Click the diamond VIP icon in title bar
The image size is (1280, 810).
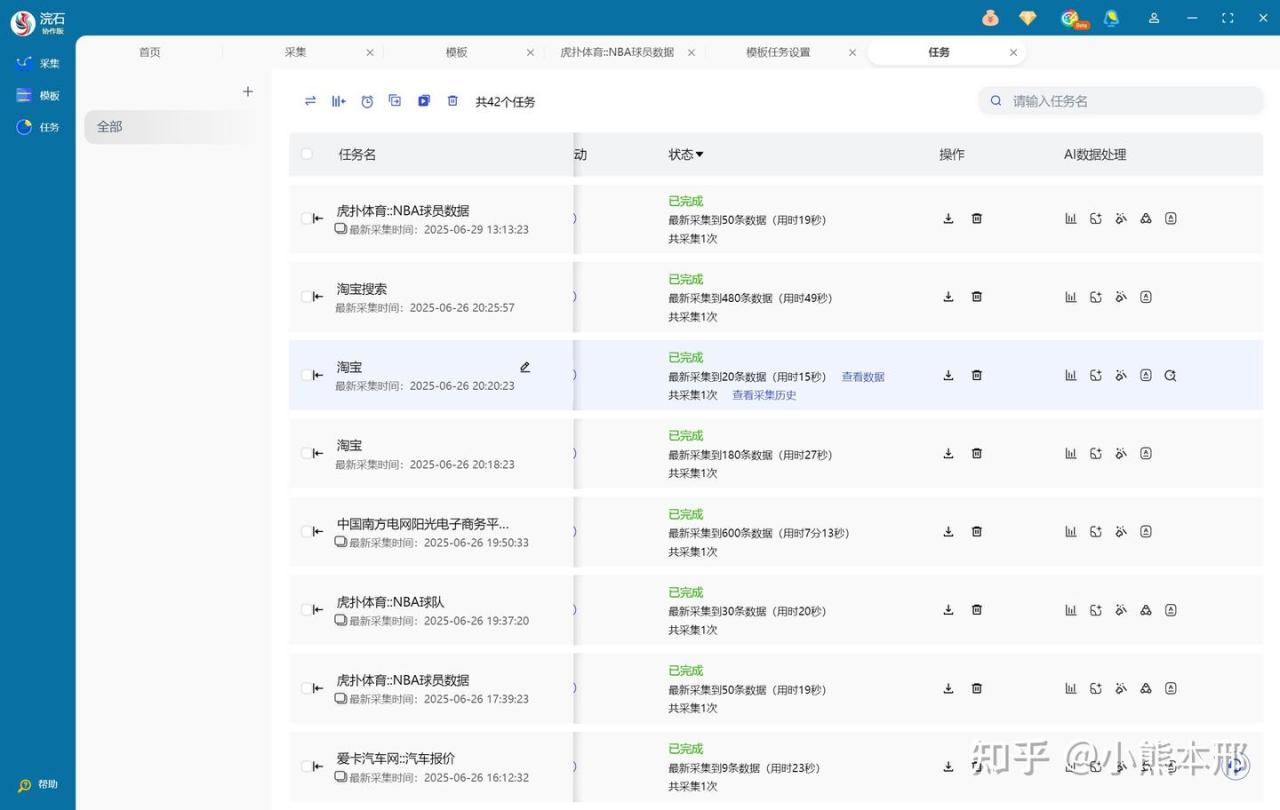(x=1028, y=18)
